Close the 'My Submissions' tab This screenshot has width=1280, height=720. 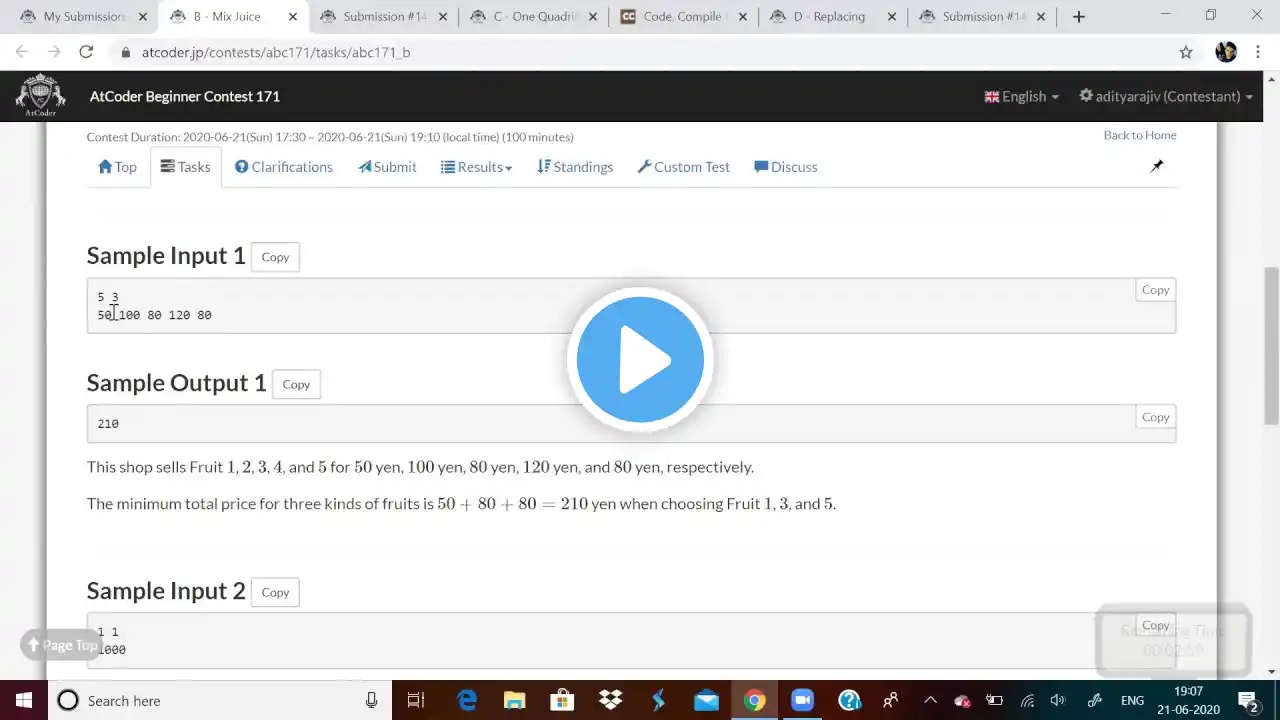point(143,16)
